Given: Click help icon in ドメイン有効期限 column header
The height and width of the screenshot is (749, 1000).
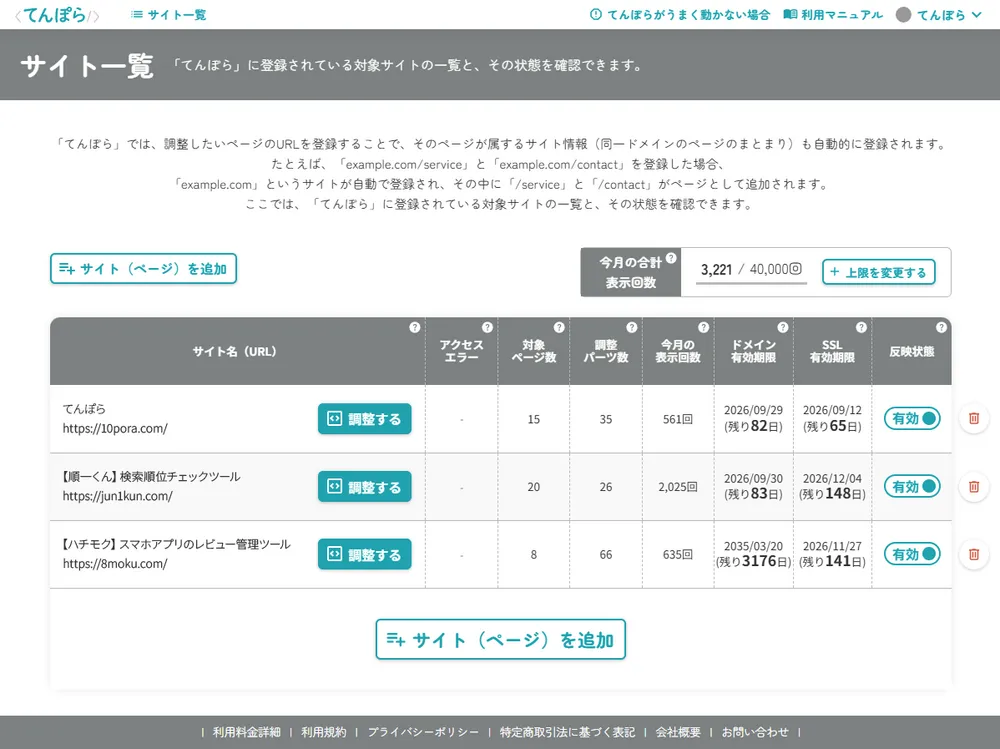Looking at the screenshot, I should coord(783,327).
